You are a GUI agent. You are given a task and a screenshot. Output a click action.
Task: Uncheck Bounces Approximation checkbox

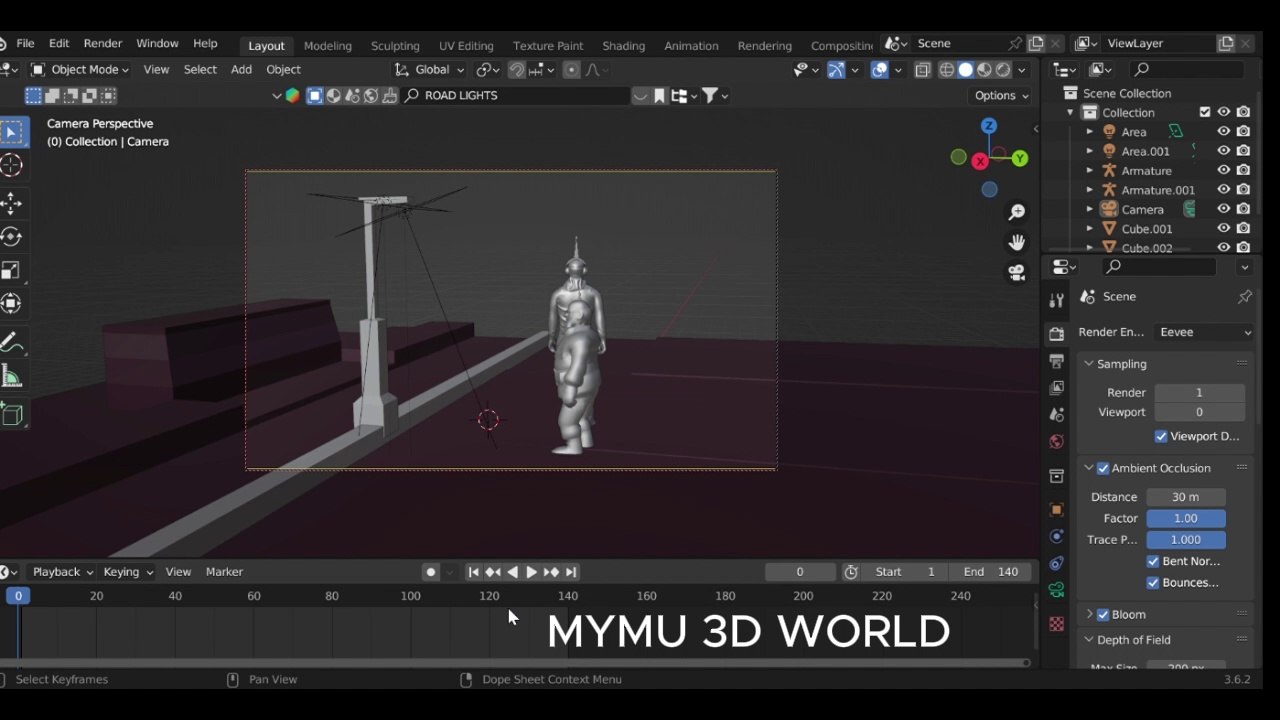[1153, 582]
